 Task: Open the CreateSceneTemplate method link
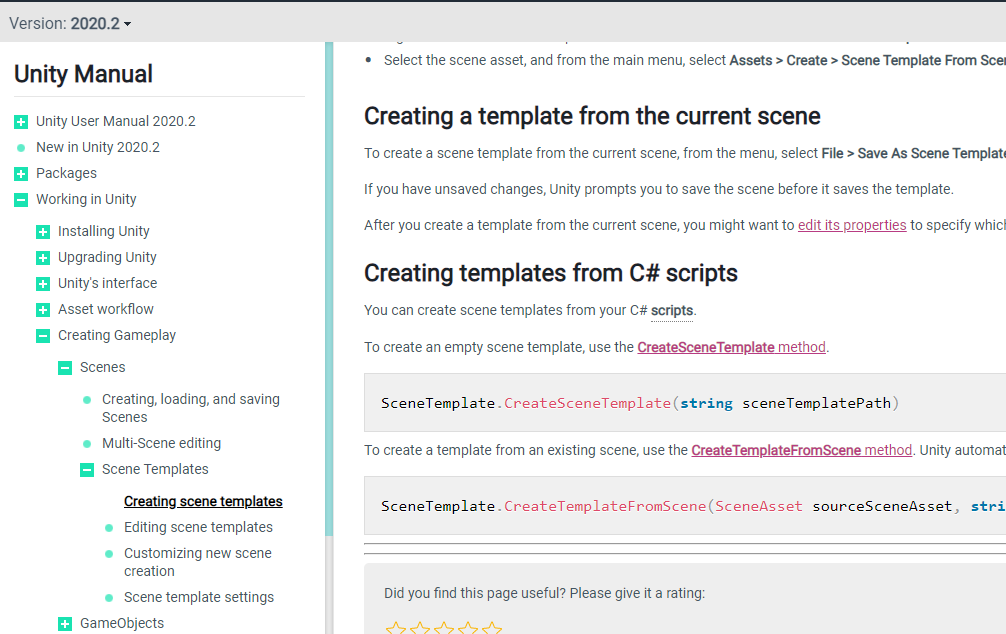pos(732,347)
